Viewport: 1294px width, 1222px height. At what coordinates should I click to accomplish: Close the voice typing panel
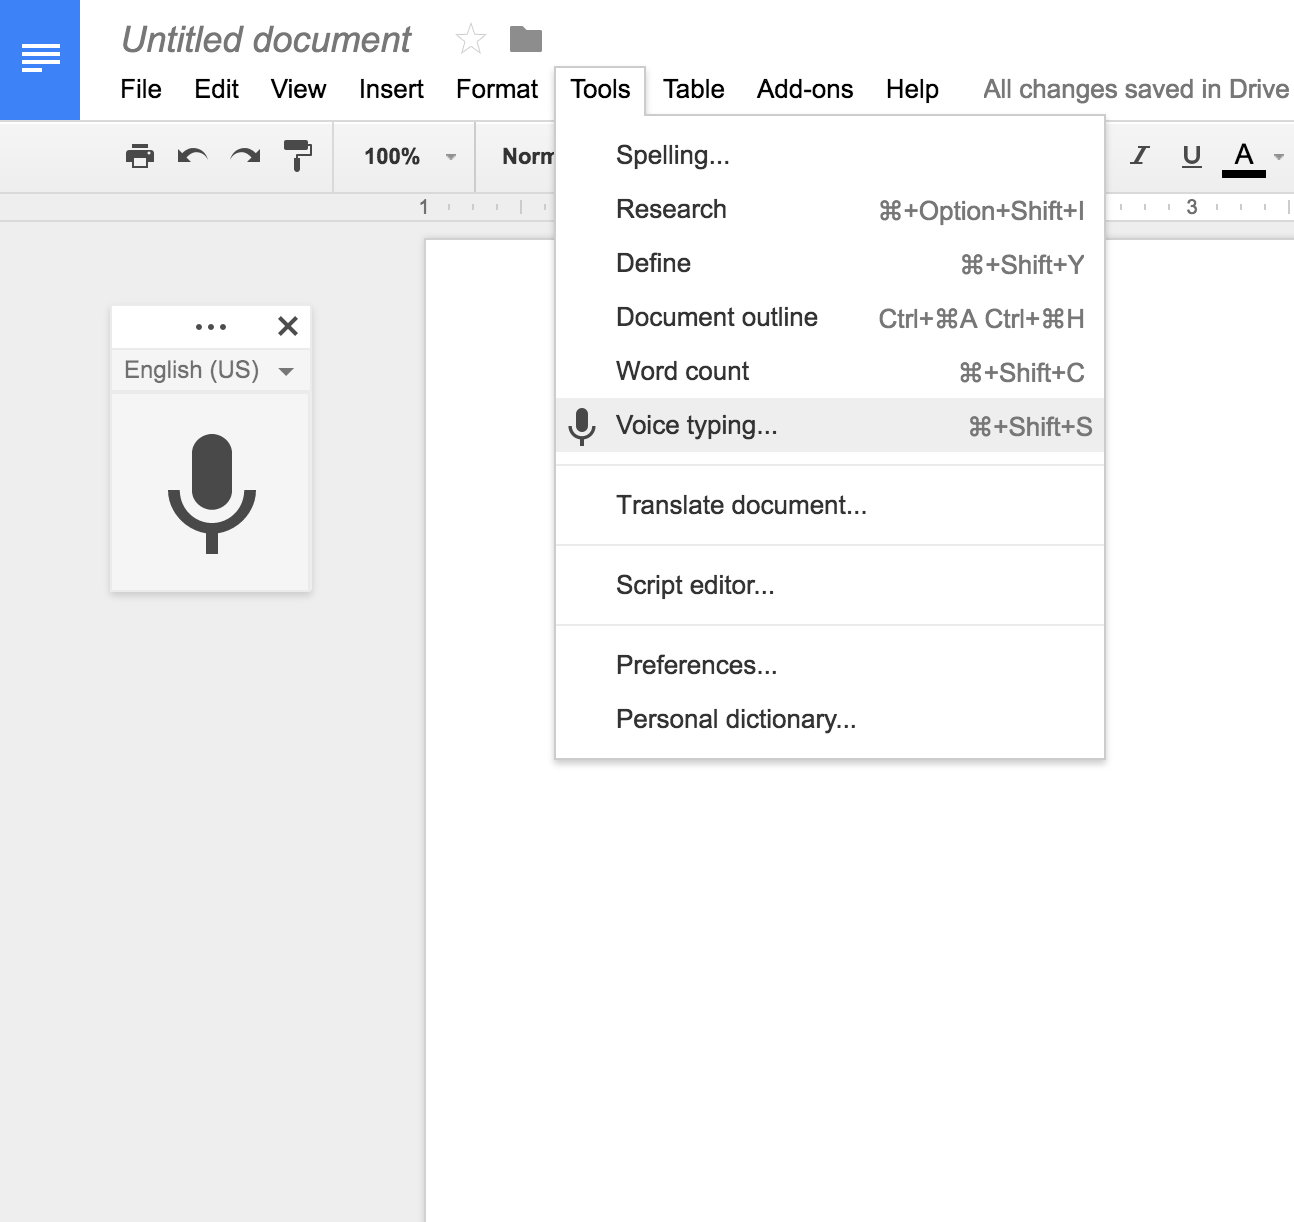pyautogui.click(x=288, y=326)
